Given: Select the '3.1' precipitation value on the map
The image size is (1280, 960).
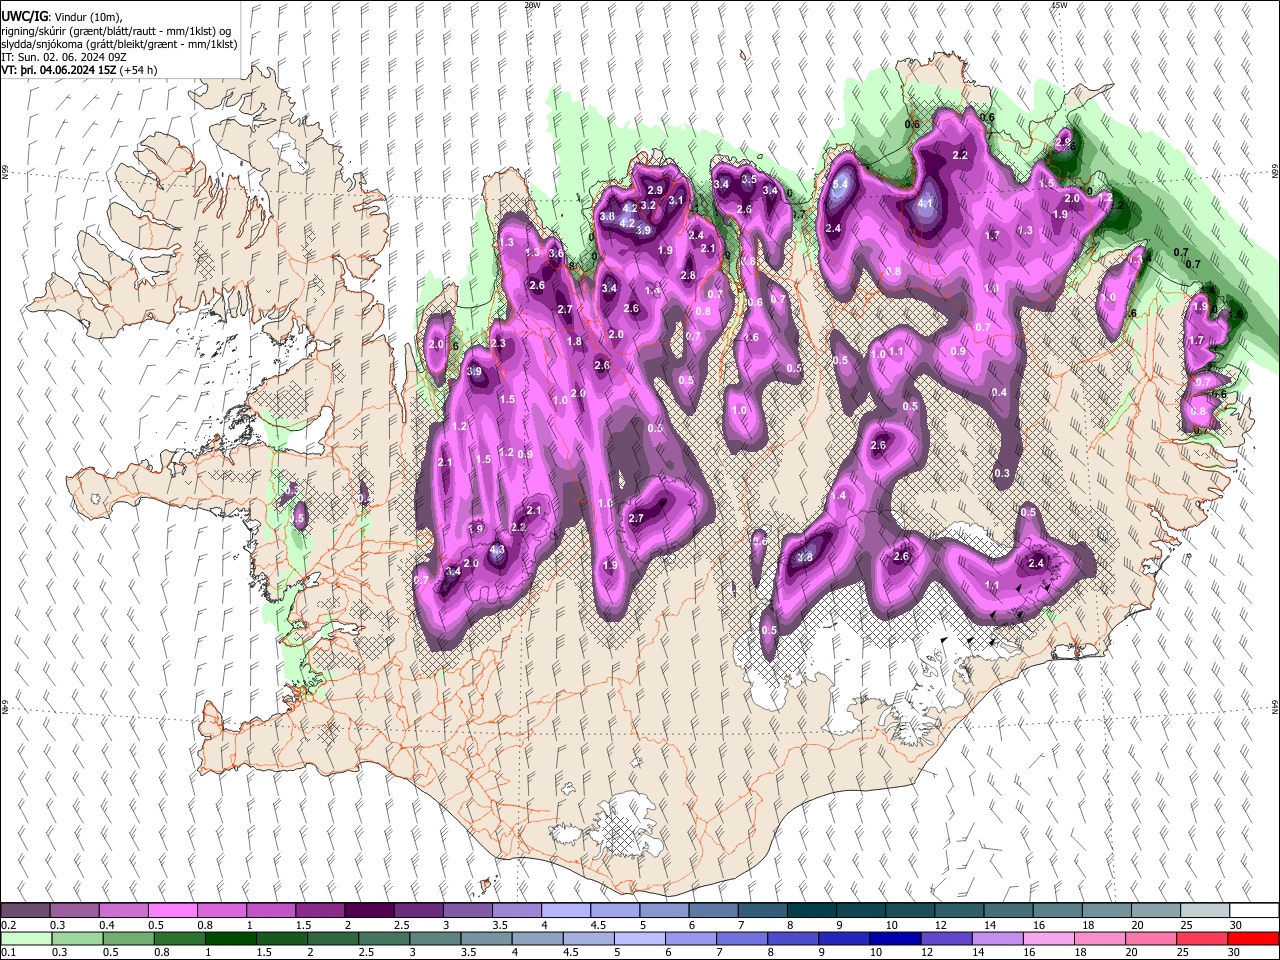Looking at the screenshot, I should click(x=676, y=201).
